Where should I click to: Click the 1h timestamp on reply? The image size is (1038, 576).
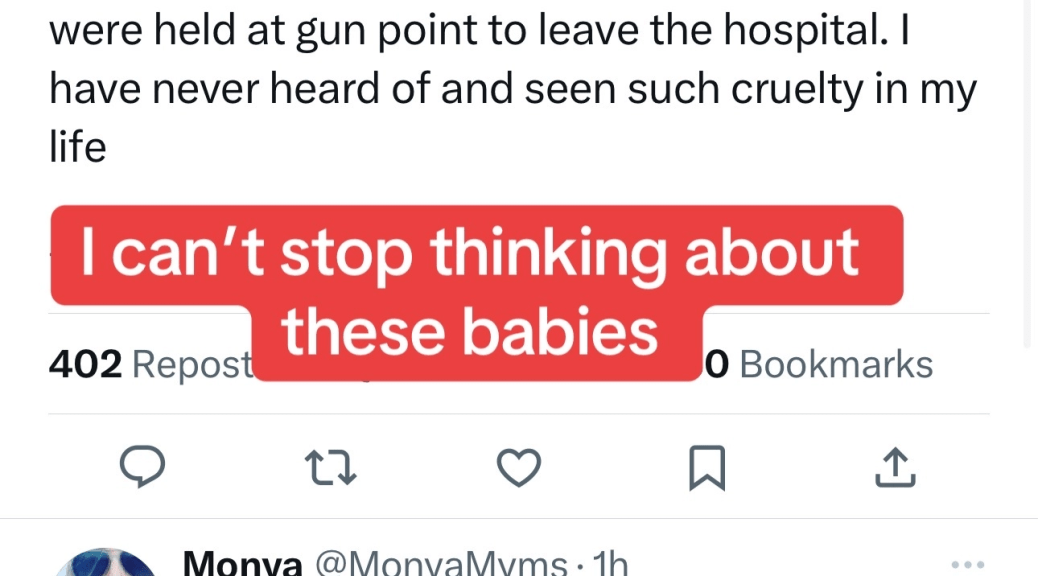click(x=609, y=565)
